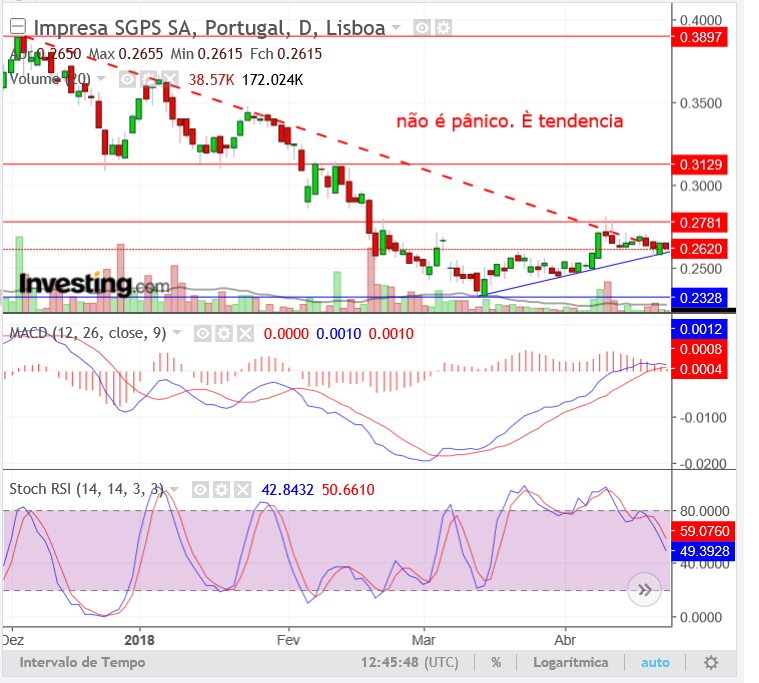Viewport: 759px width, 683px height.
Task: Open Volume indicator settings gear
Action: coord(149,79)
